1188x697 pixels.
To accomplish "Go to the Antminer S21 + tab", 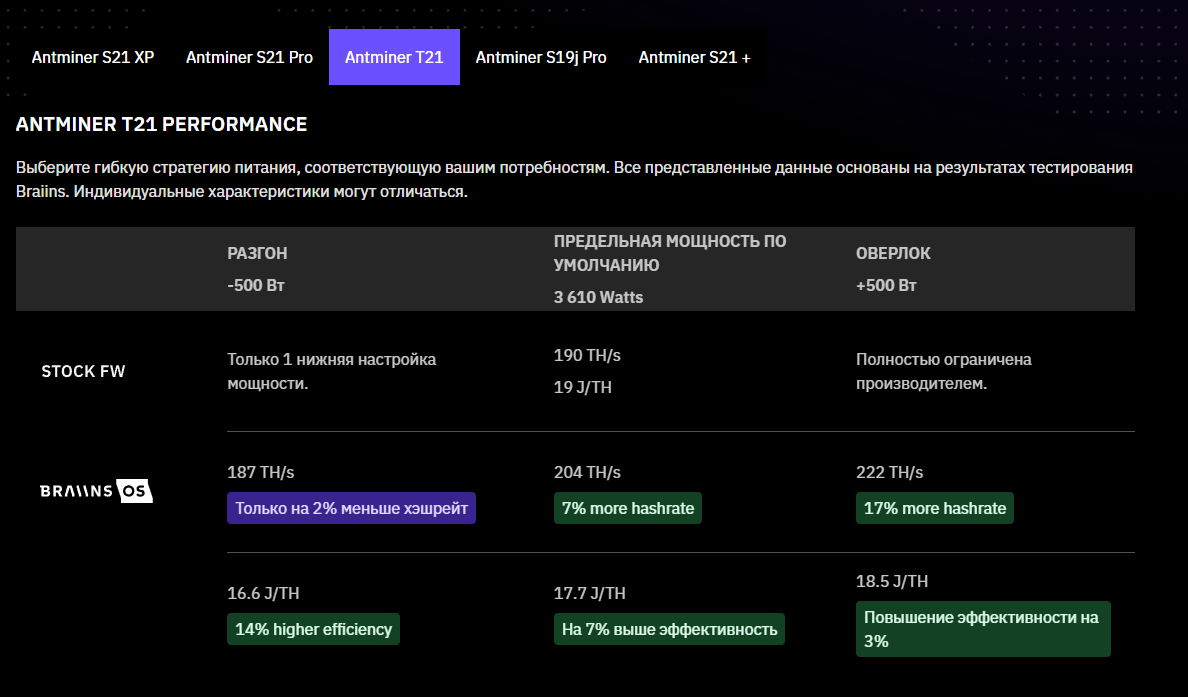I will tap(694, 57).
